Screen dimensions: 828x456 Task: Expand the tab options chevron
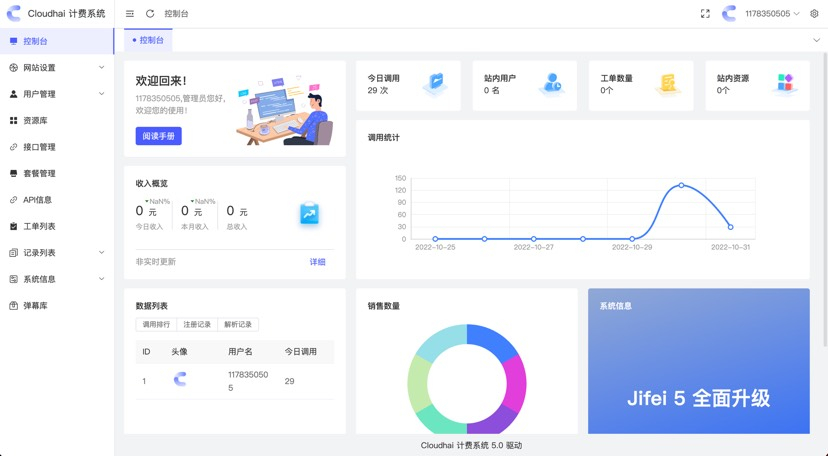[x=816, y=41]
